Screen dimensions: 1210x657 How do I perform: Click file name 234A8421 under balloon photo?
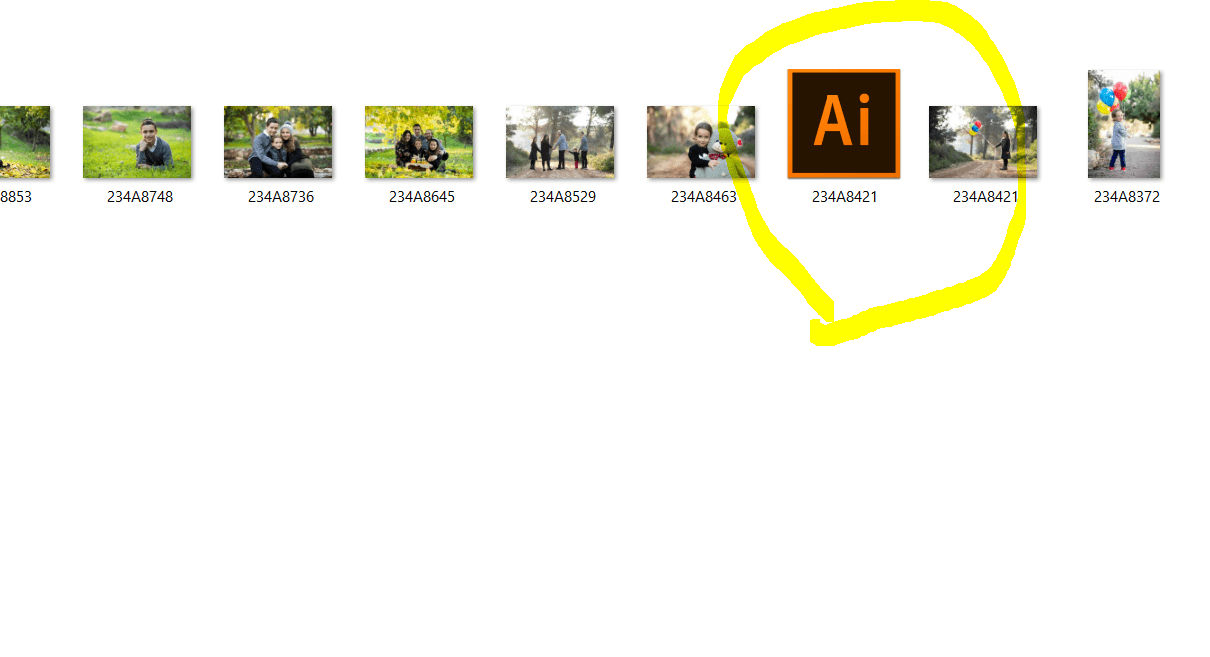[x=986, y=197]
